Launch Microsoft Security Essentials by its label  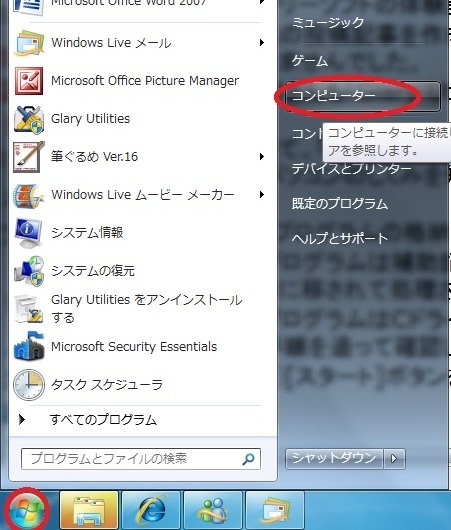[134, 346]
